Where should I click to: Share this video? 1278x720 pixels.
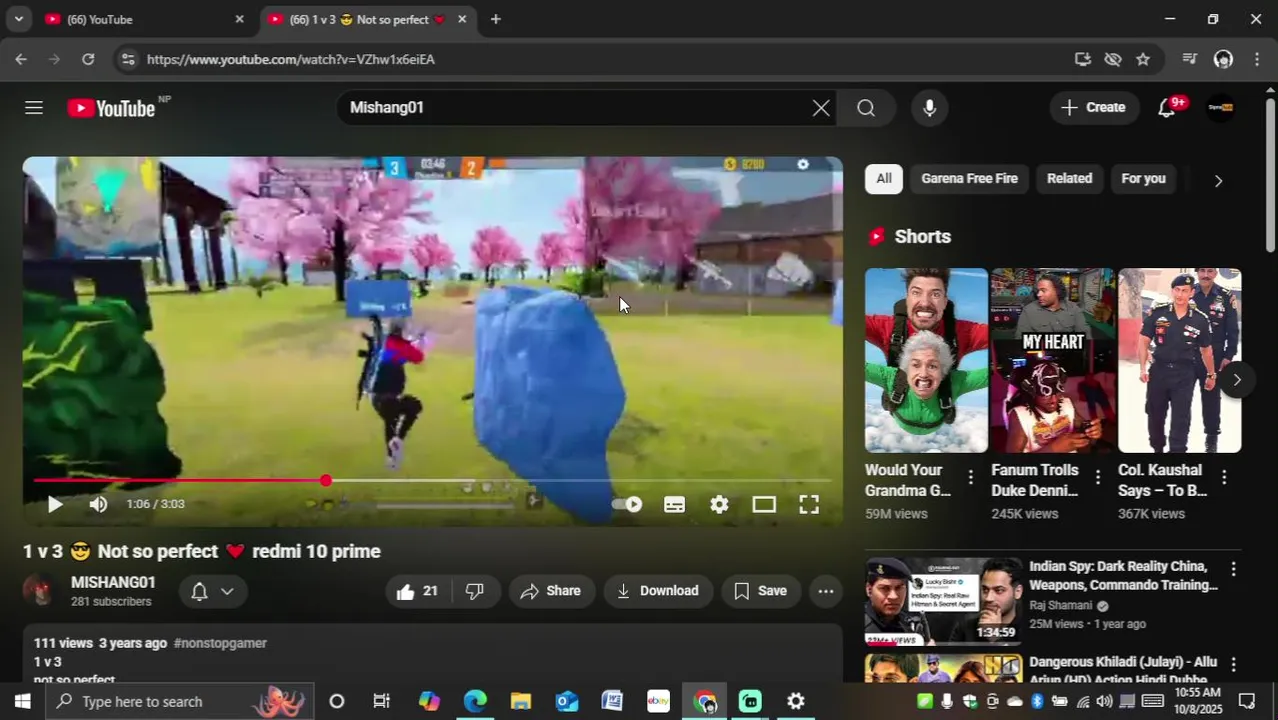click(551, 591)
